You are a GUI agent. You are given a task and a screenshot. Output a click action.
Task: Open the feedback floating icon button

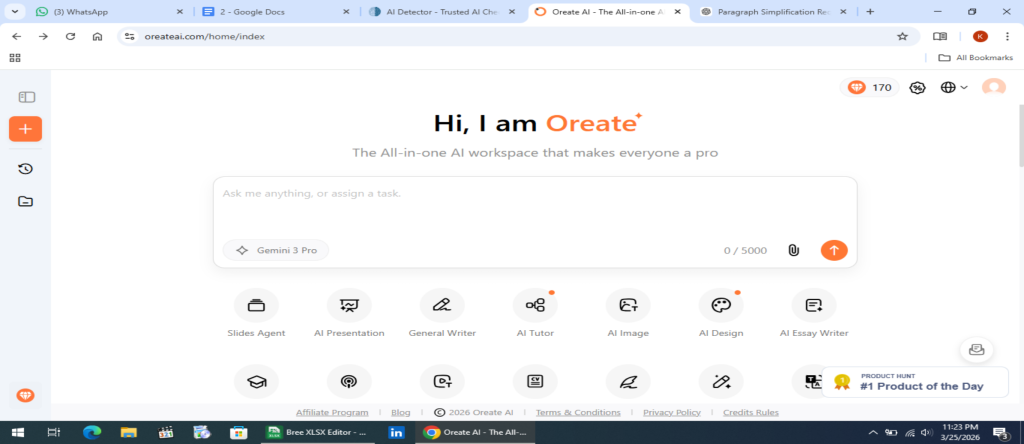click(976, 350)
